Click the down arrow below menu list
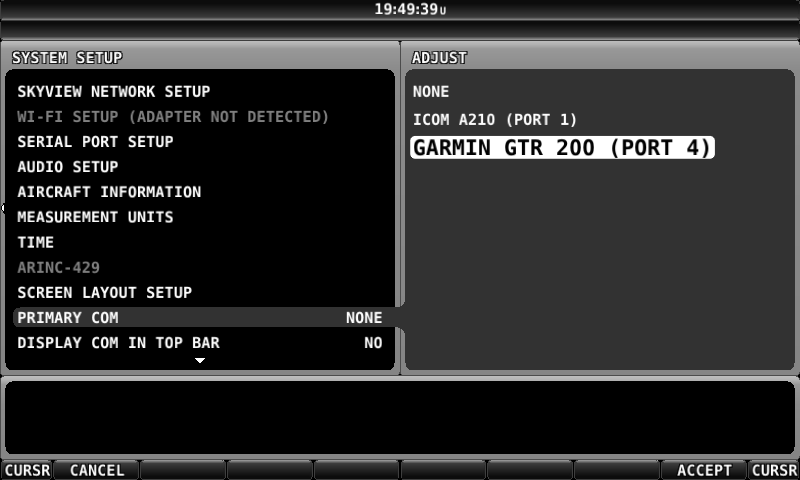Viewport: 800px width, 480px height. [200, 361]
